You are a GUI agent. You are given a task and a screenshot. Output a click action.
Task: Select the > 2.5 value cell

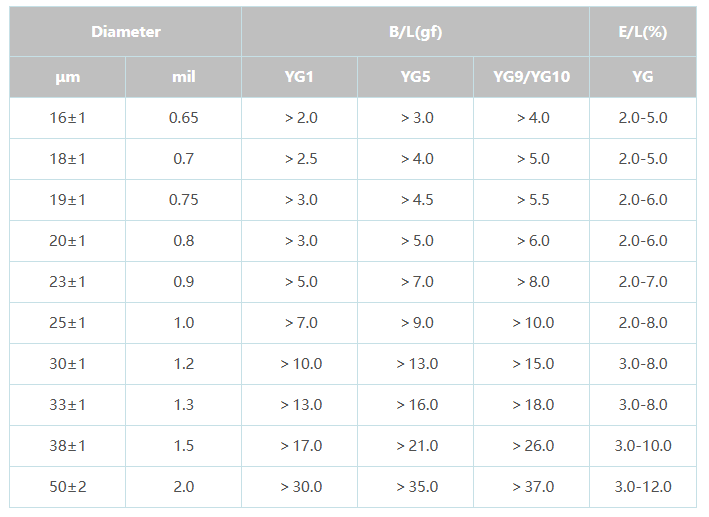point(300,159)
